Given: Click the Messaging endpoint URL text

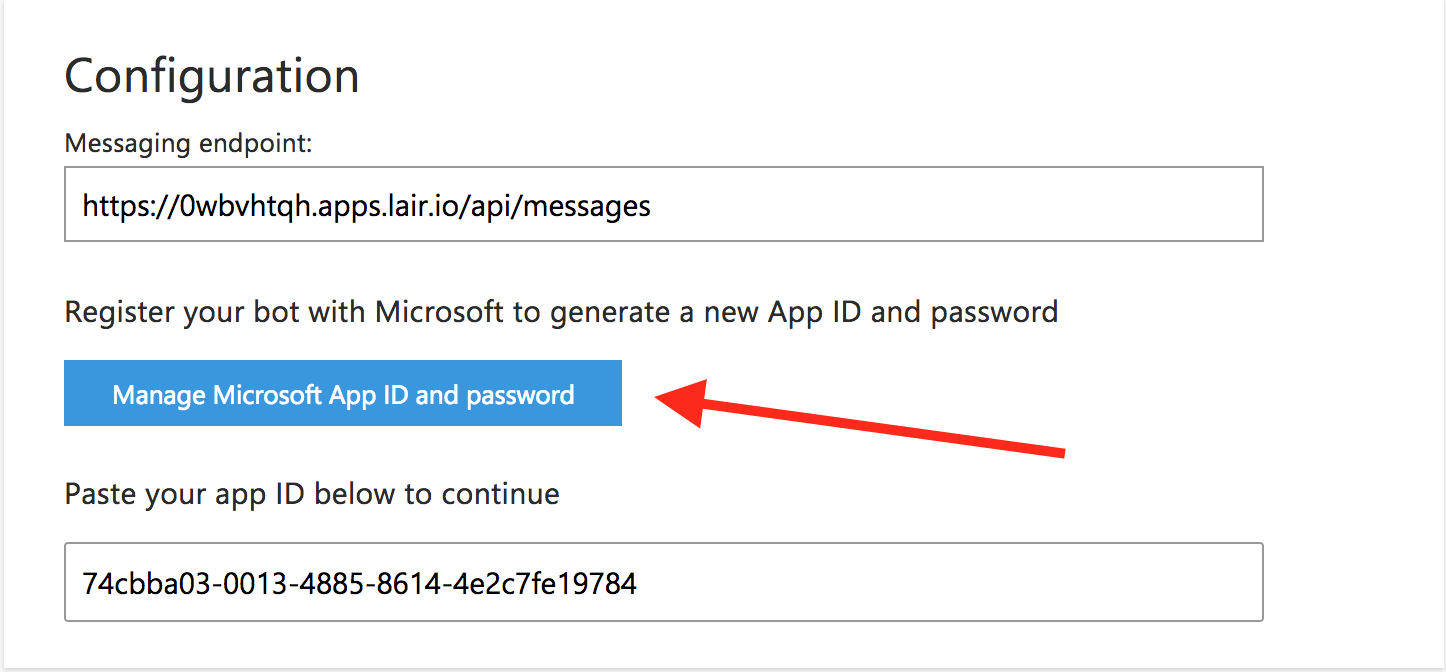Looking at the screenshot, I should 366,206.
